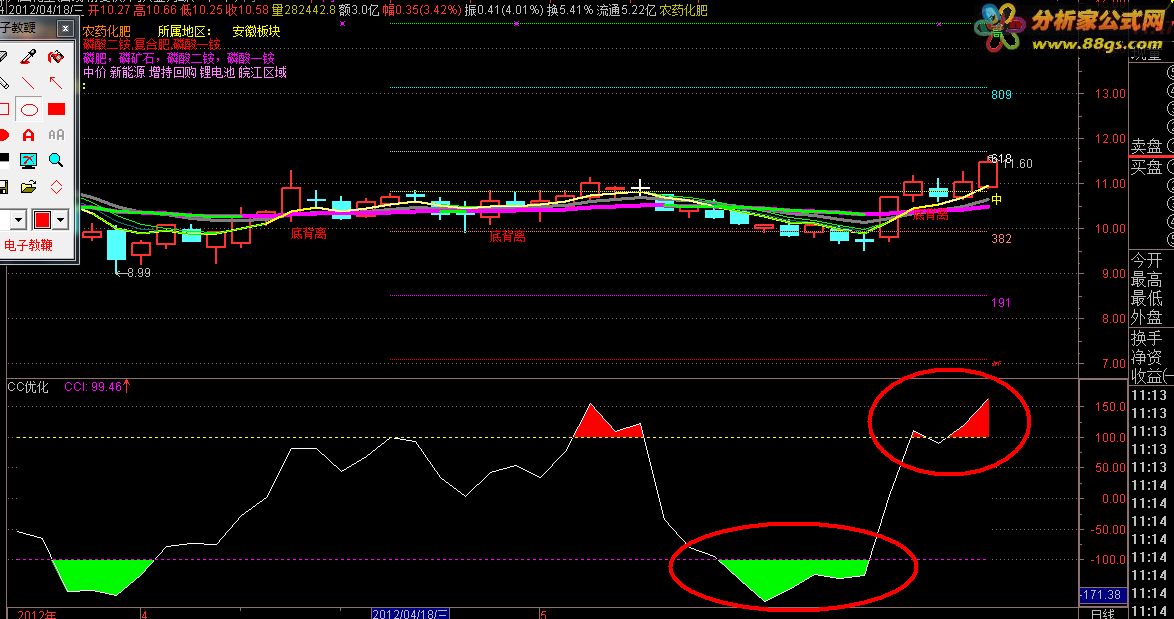This screenshot has width=1174, height=619.
Task: Click the 电子教鞭 label in the palette
Action: pyautogui.click(x=28, y=246)
